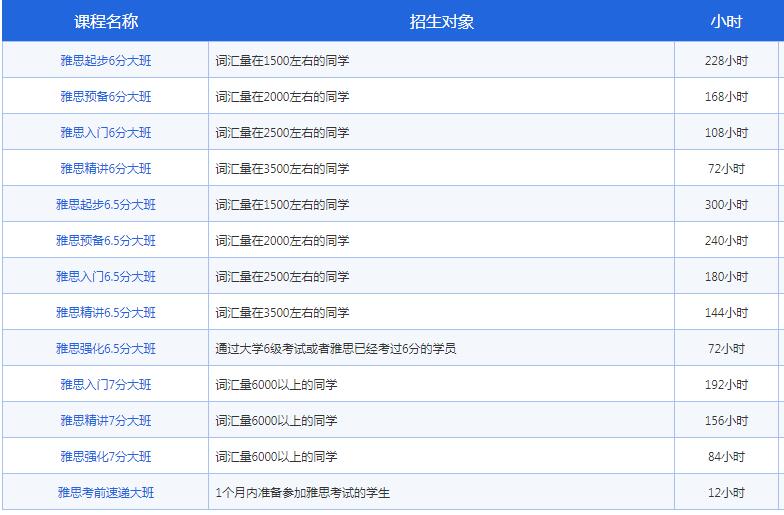Open the 雅思精讲6分大班 course link
784x515 pixels.
click(106, 168)
